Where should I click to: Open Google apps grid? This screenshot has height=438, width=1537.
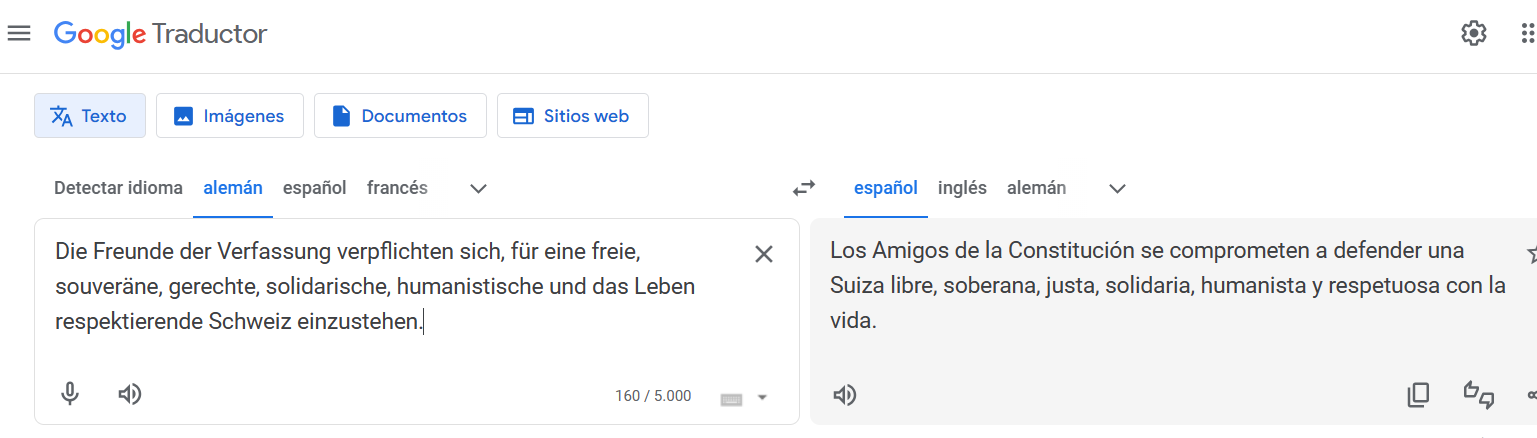[1527, 33]
